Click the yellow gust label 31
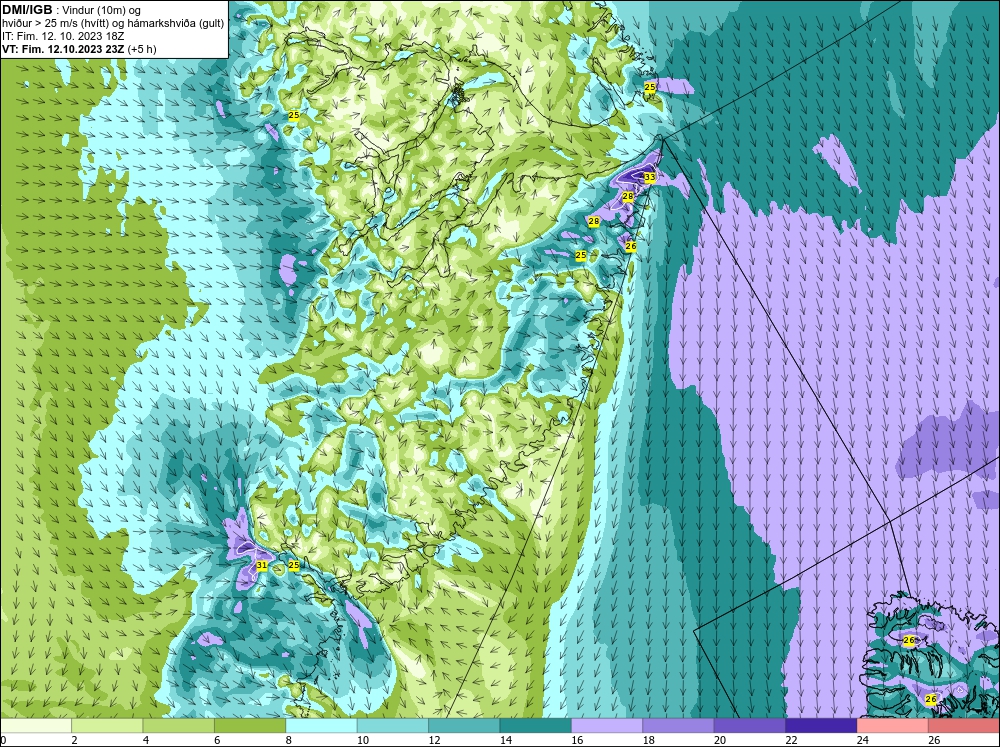 (x=261, y=565)
